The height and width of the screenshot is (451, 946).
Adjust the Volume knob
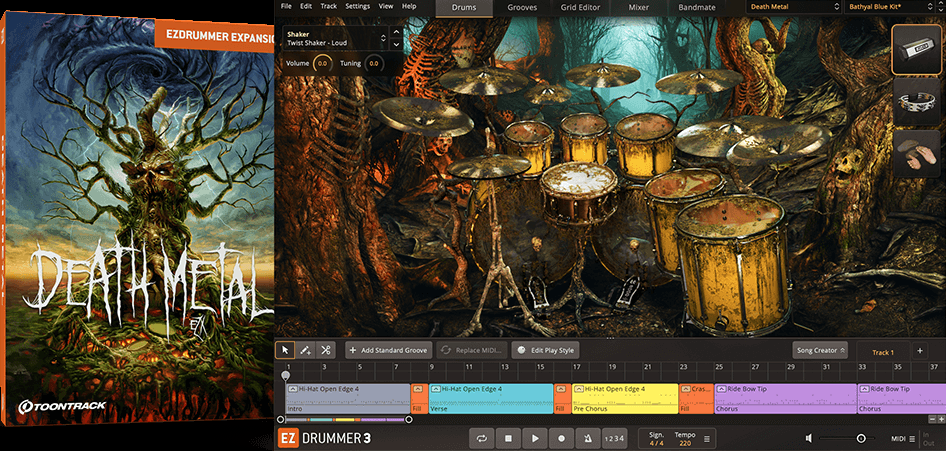(323, 63)
